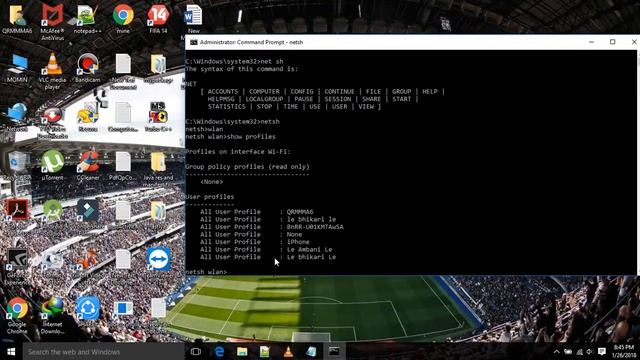
Task: Launch the TeamViewer desktop shortcut
Action: (x=158, y=259)
